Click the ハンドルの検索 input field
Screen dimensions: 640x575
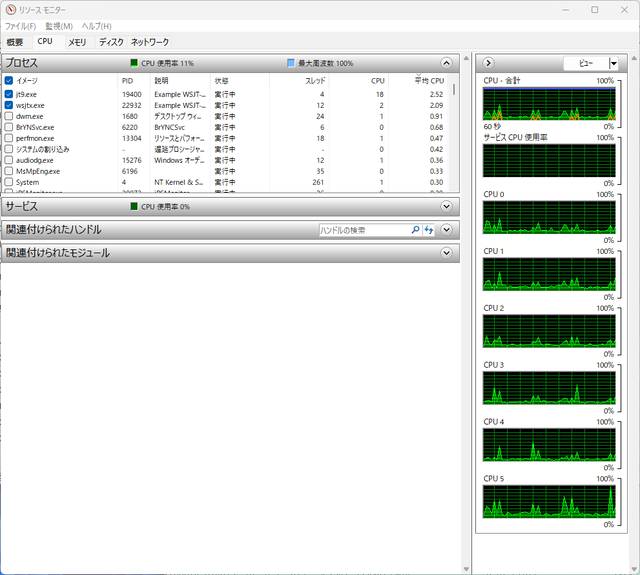[364, 230]
